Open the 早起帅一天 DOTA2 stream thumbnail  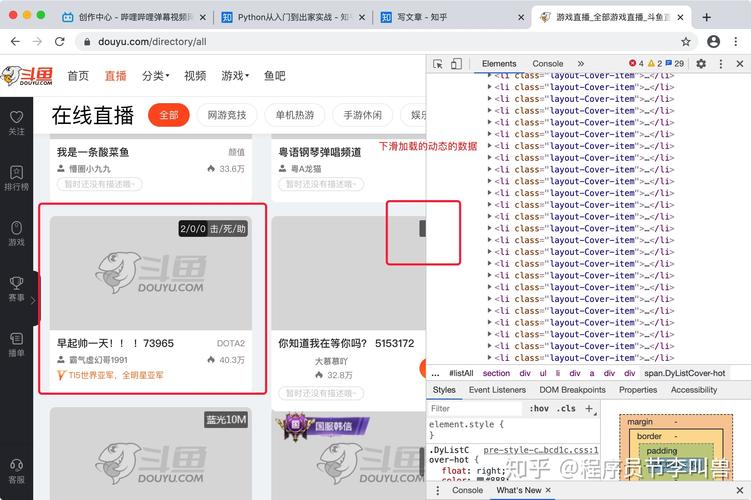151,273
